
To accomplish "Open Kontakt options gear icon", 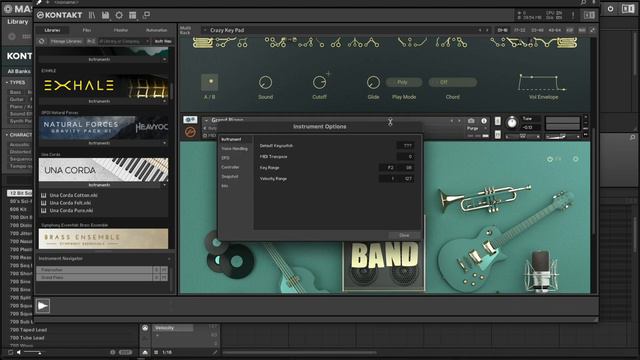I will tap(119, 15).
